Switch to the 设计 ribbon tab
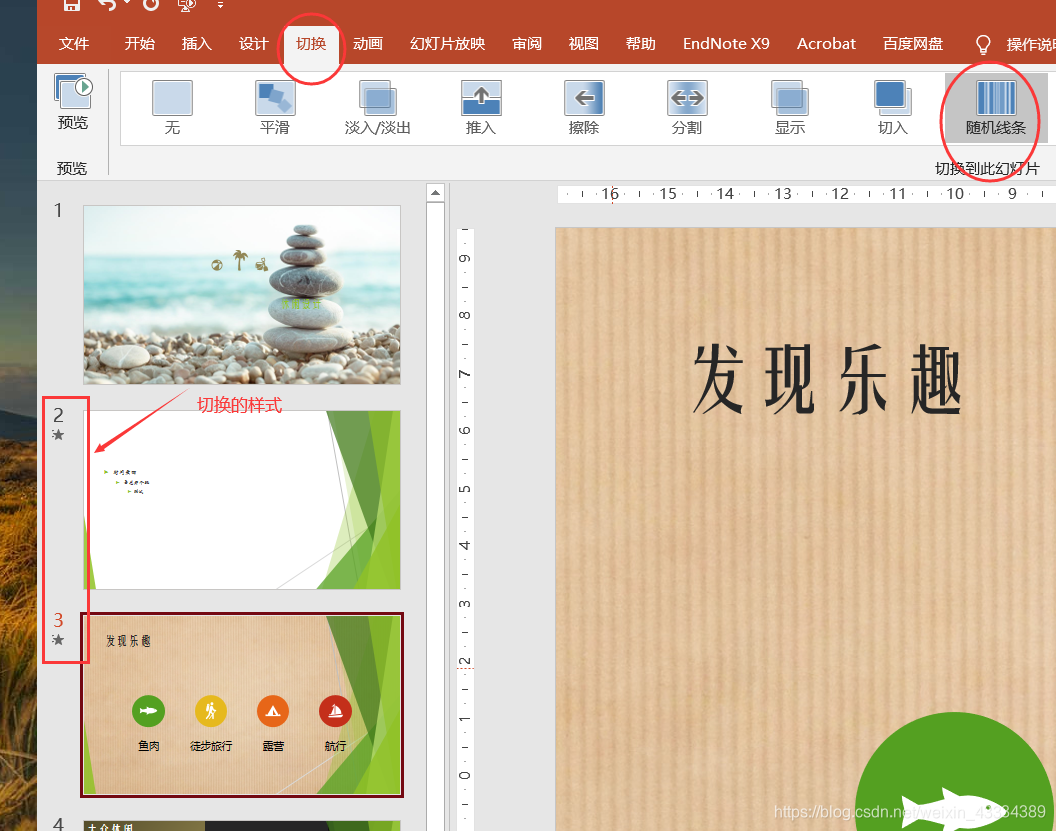Screen dimensions: 1056x831 (254, 44)
